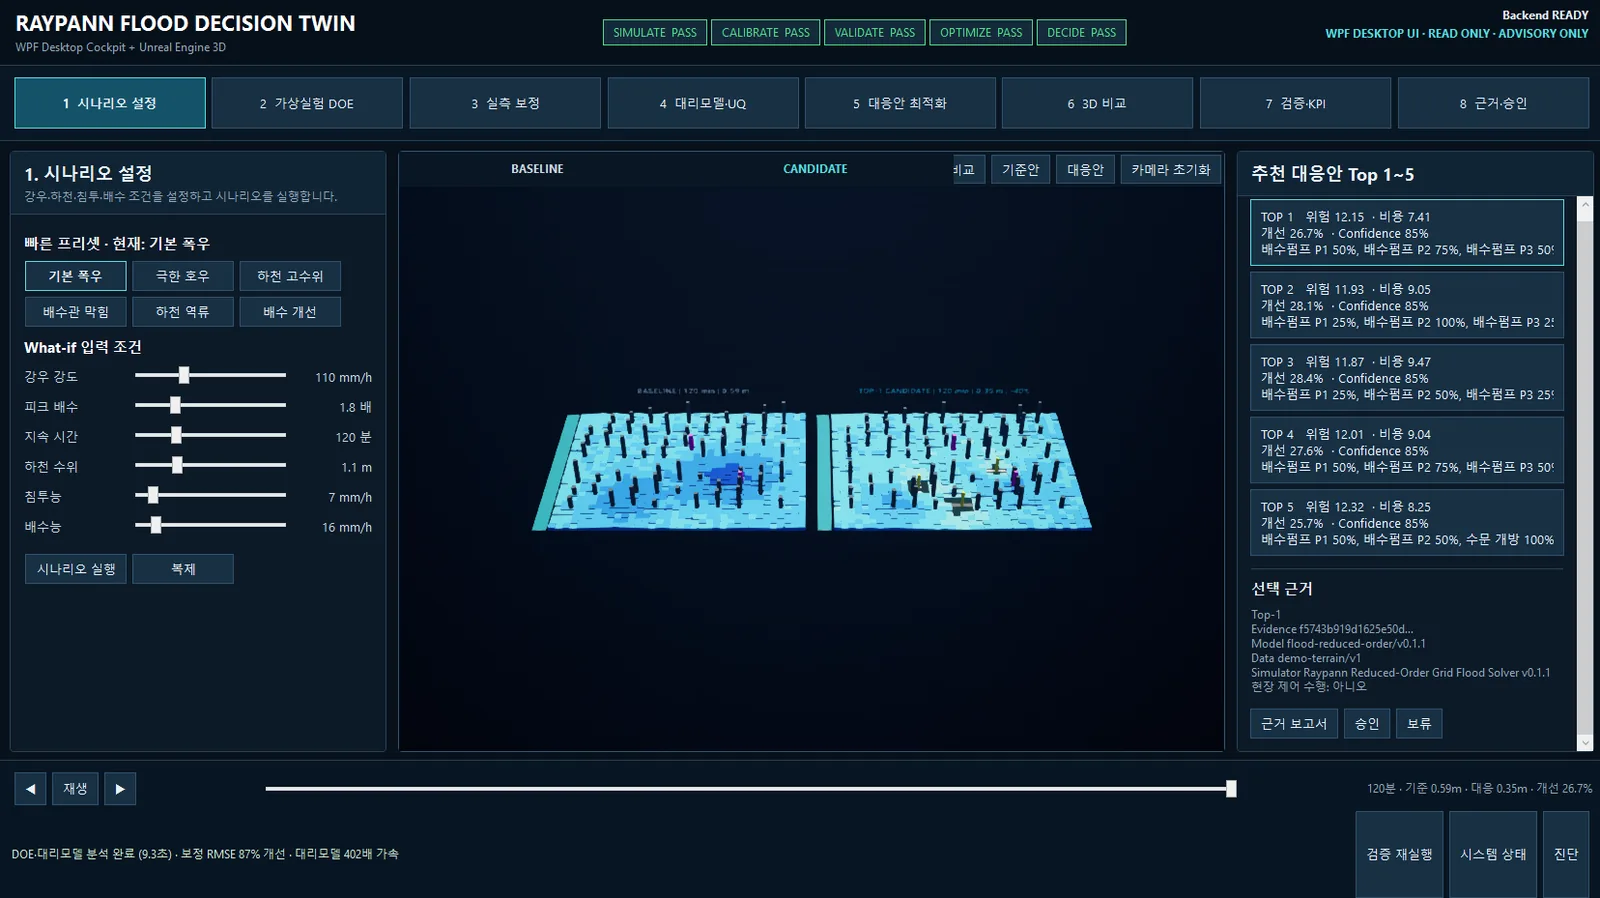Adjust the 침투능 slider handle
Image resolution: width=1600 pixels, height=898 pixels.
pyautogui.click(x=153, y=495)
